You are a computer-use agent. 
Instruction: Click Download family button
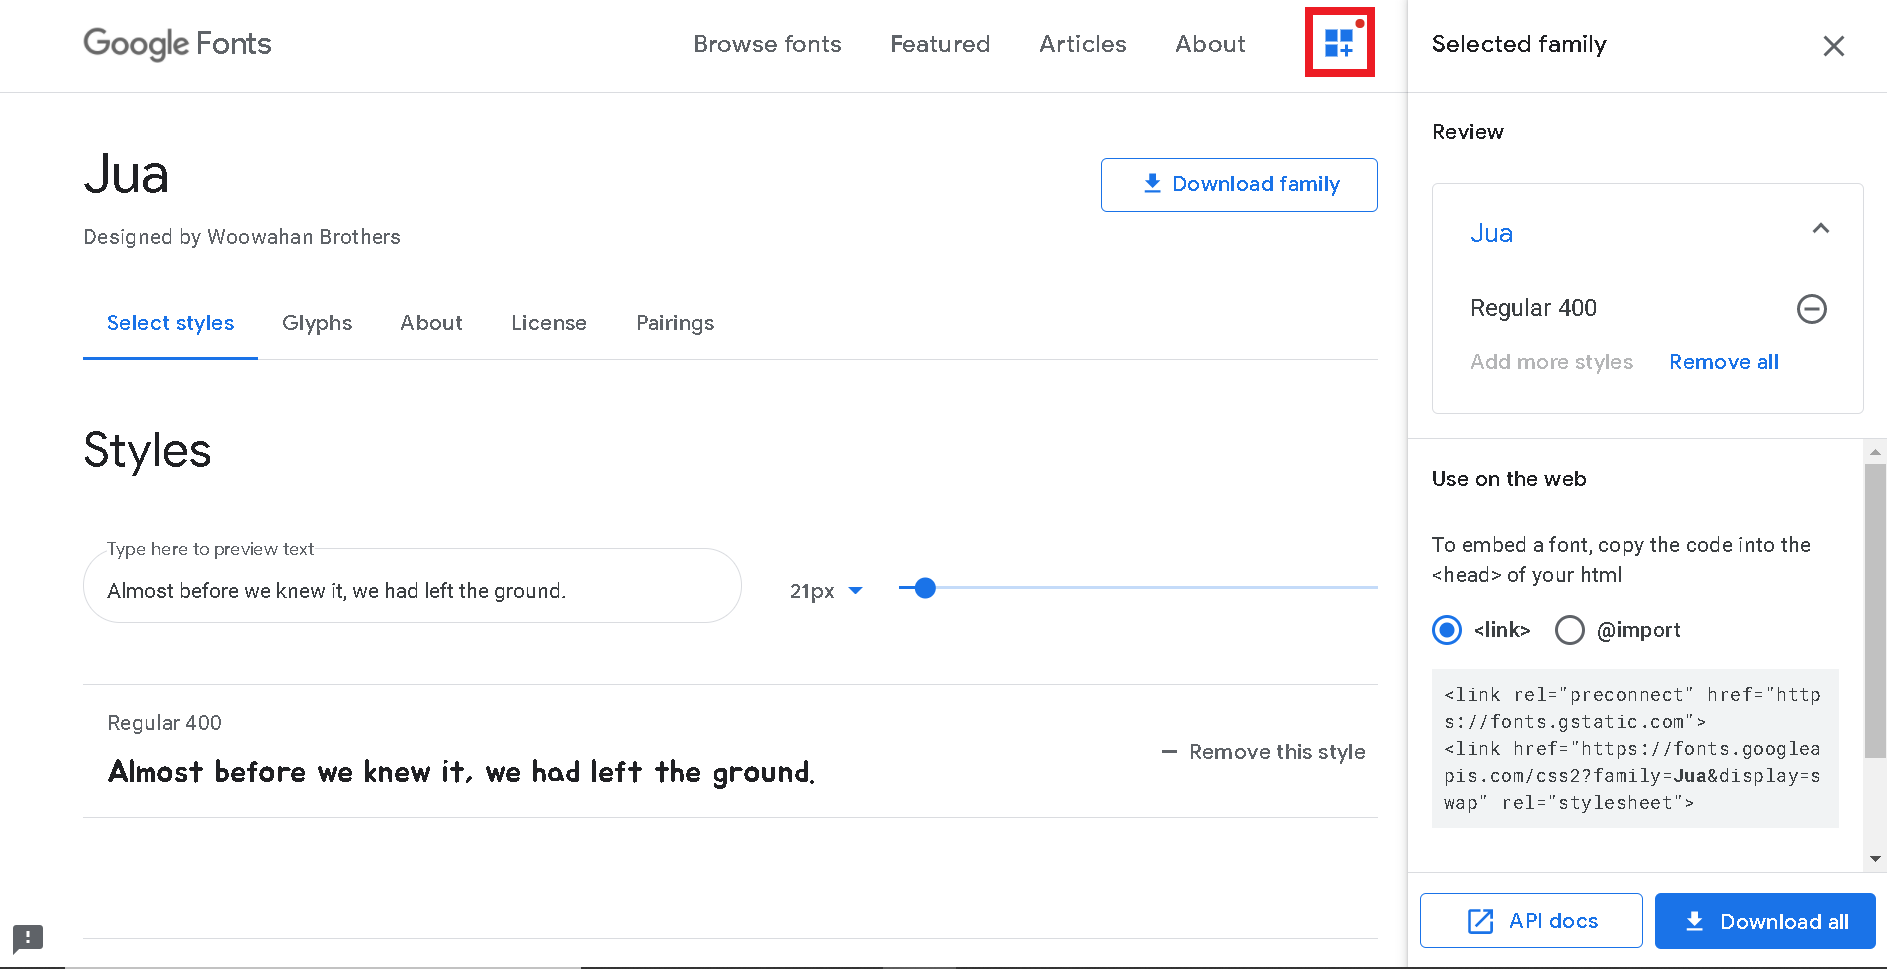pos(1239,185)
